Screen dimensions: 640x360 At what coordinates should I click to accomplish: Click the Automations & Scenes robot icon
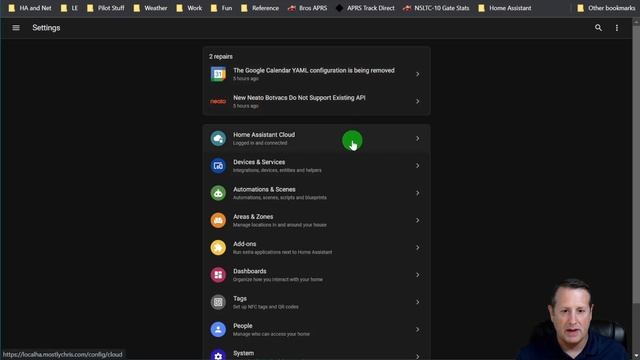pyautogui.click(x=218, y=193)
